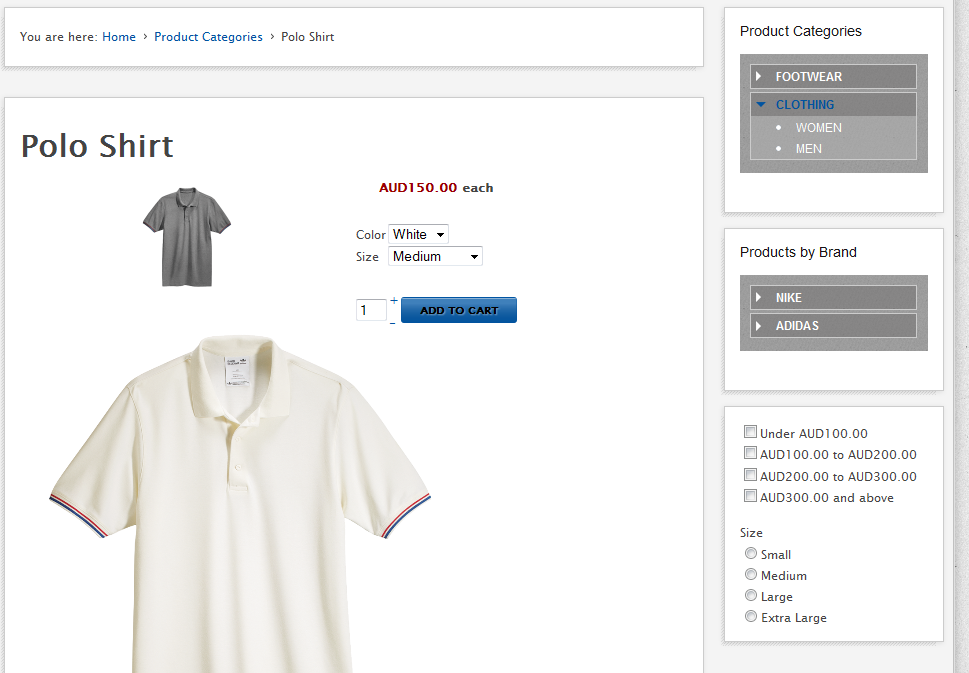969x673 pixels.
Task: Choose the Extra Large size option
Action: point(750,616)
